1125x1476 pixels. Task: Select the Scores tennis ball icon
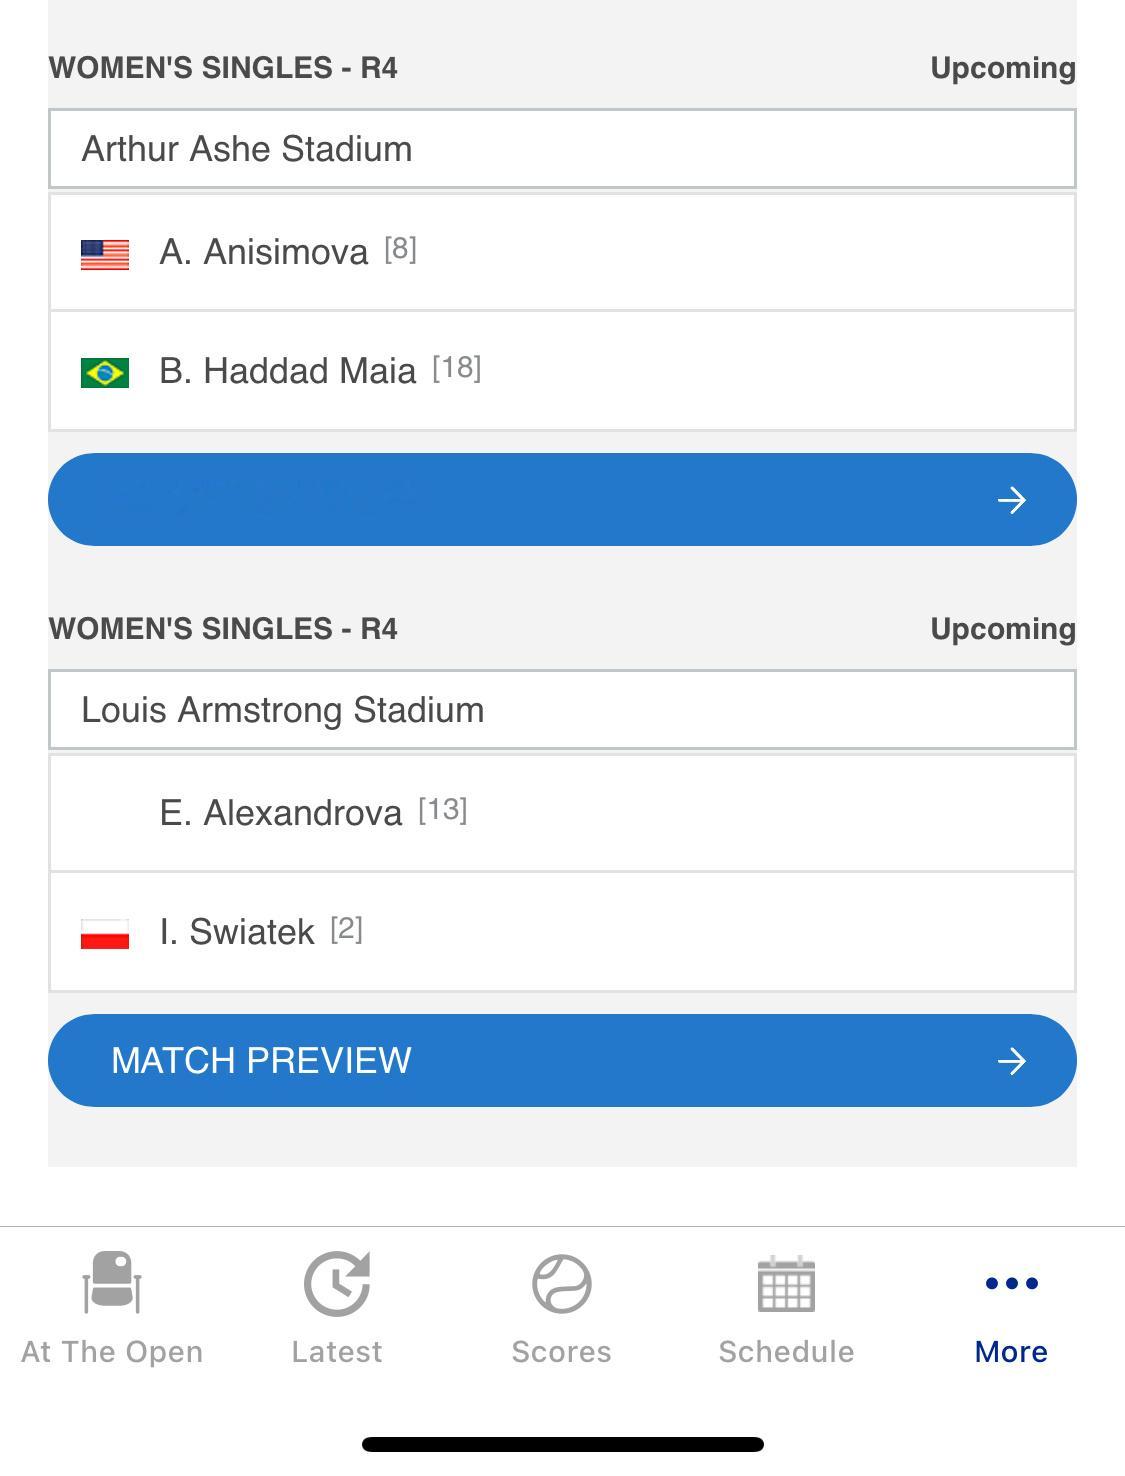pyautogui.click(x=561, y=1284)
